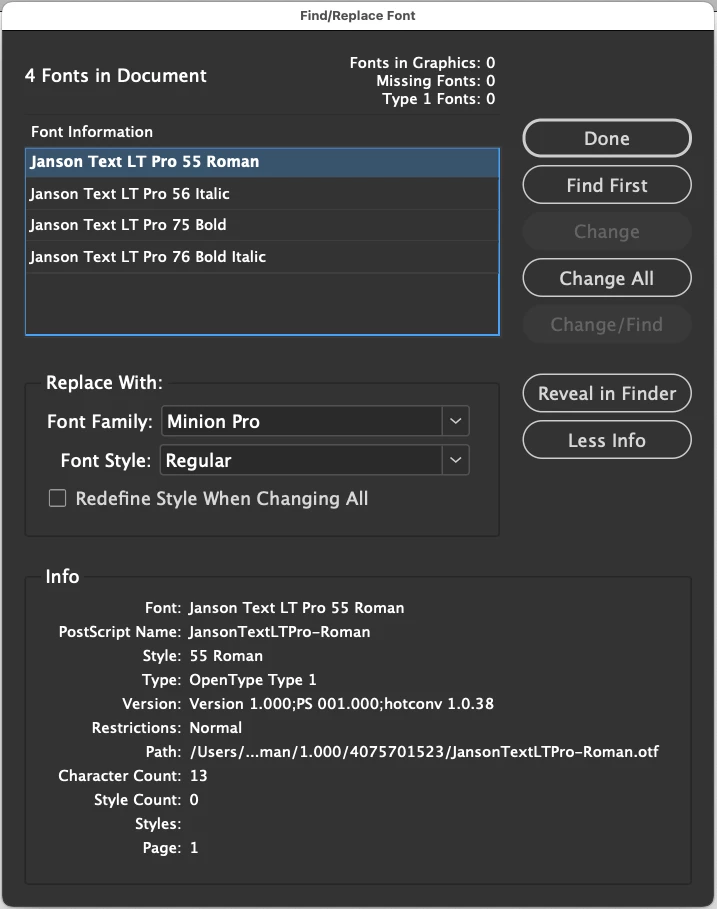Click the Style Count value 0

[x=194, y=799]
